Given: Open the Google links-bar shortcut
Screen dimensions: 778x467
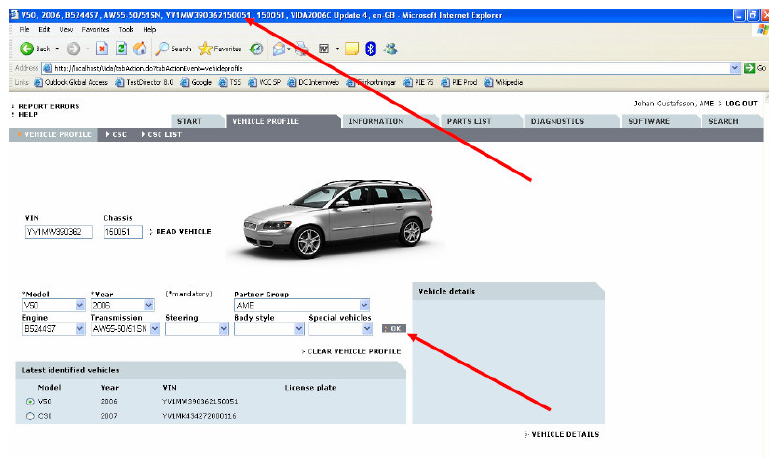Looking at the screenshot, I should 196,82.
